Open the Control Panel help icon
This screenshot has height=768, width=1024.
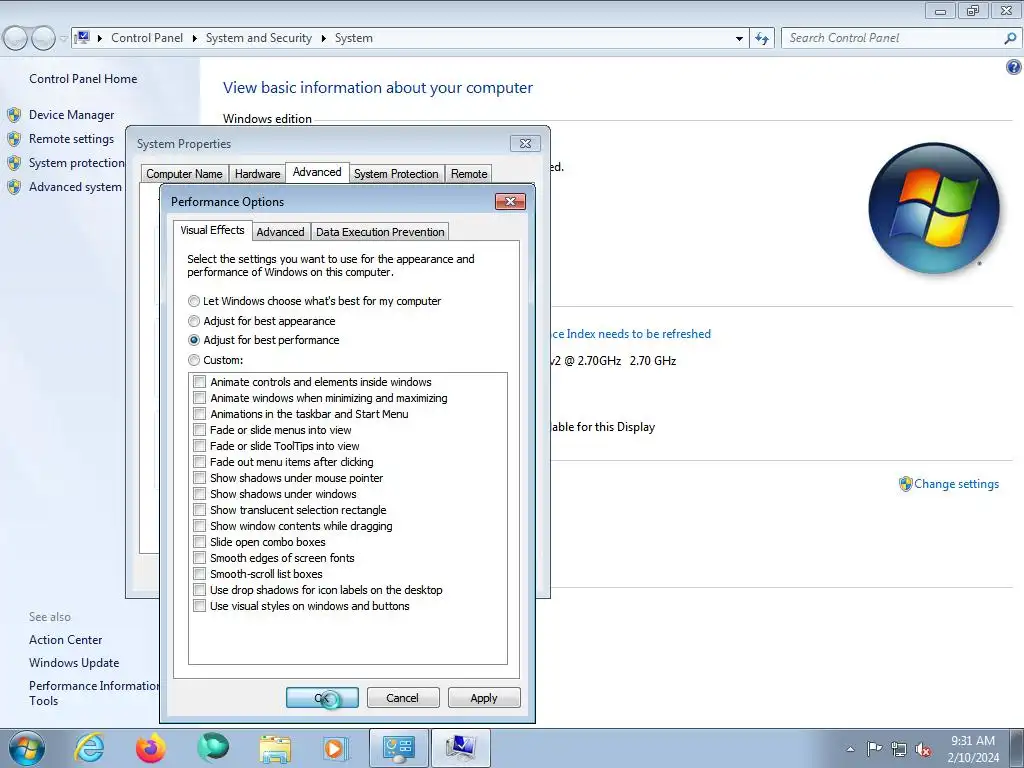coord(1014,67)
